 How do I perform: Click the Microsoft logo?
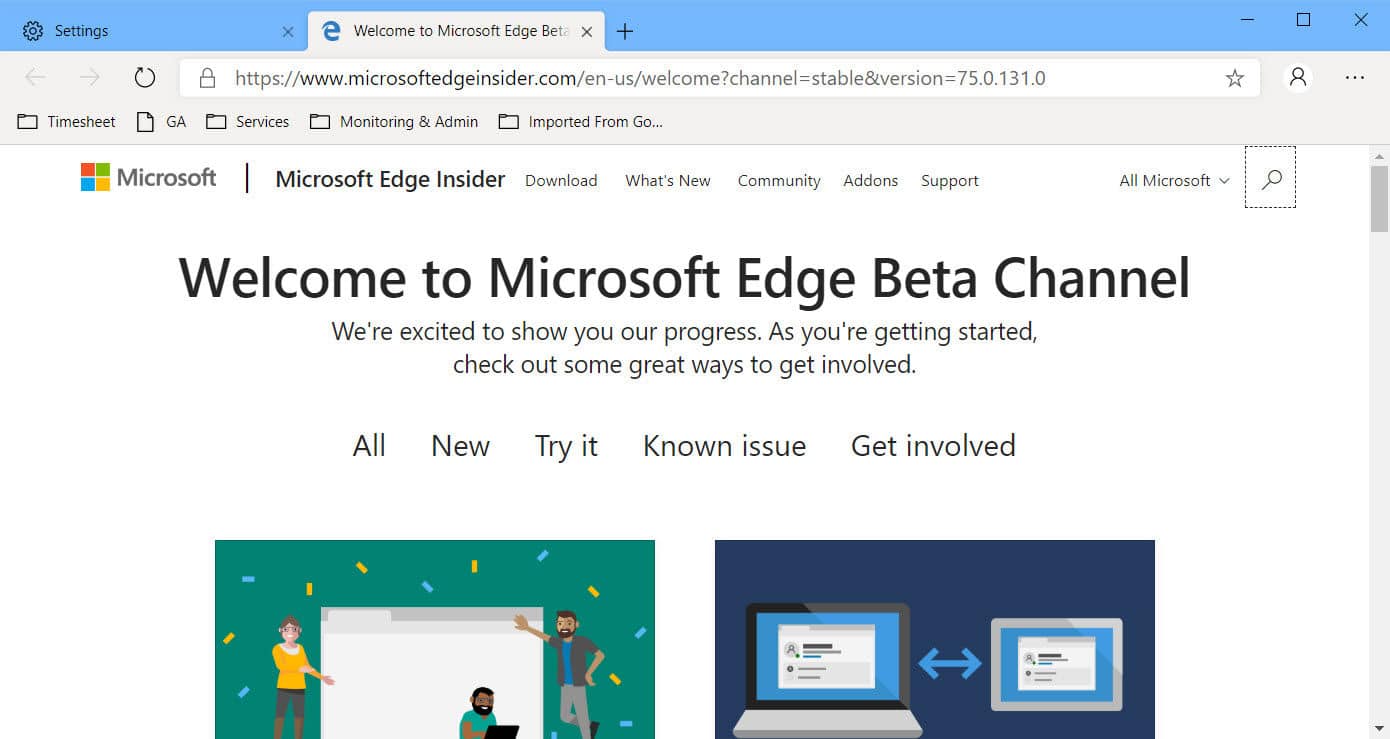148,177
